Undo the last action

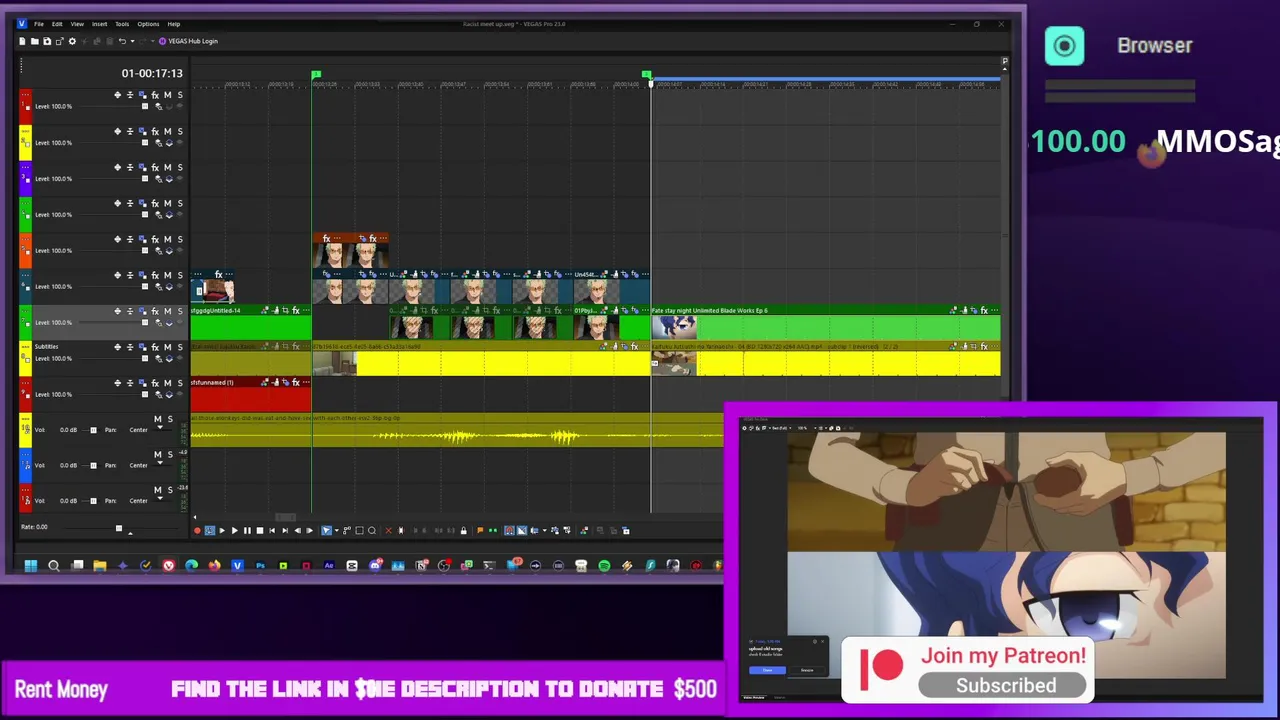(122, 41)
